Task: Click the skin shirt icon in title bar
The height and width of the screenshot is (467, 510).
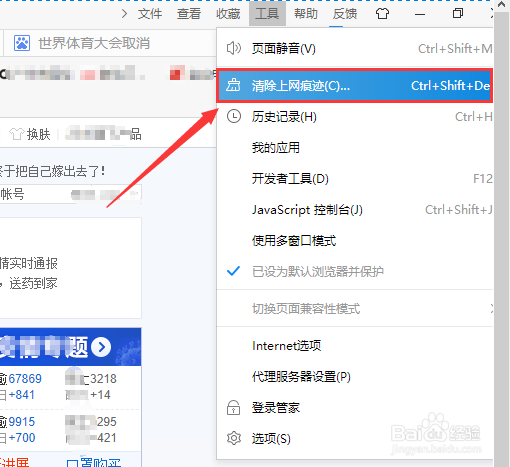Action: point(382,14)
